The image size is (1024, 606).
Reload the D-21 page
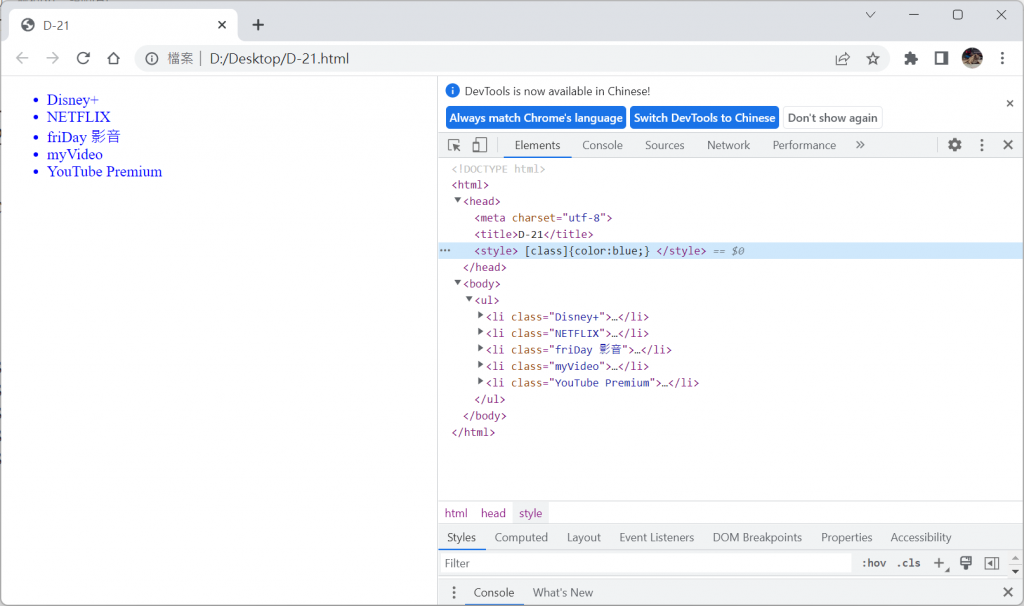[83, 58]
